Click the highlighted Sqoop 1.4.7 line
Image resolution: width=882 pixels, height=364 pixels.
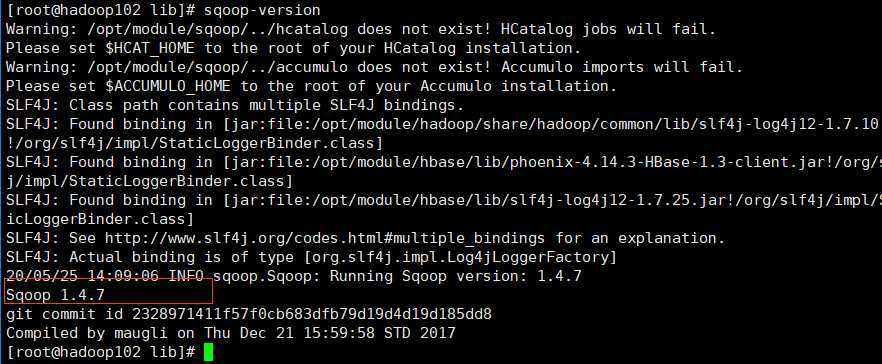[55, 295]
